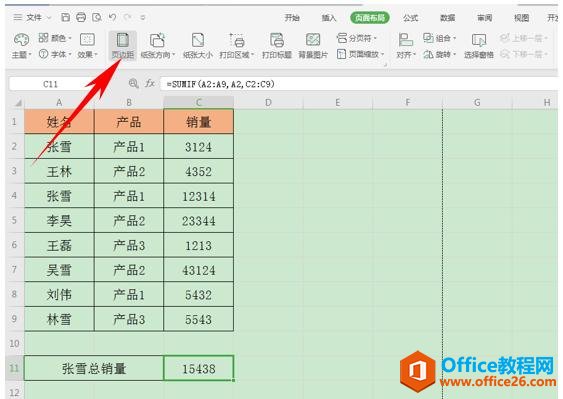Click cell containing 王磊
Screen dimensions: 563x399
59,245
